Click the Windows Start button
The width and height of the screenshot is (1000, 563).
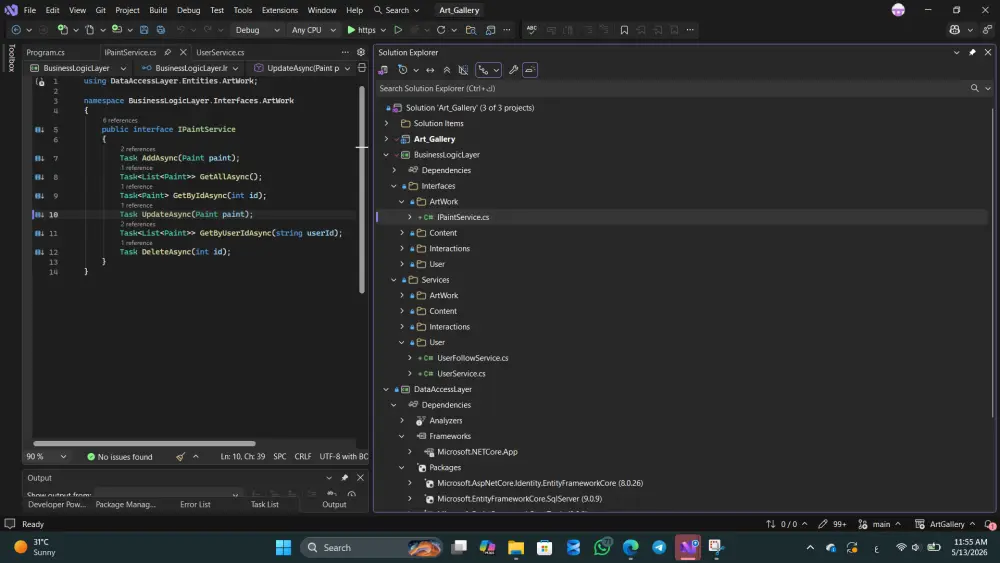coord(283,547)
